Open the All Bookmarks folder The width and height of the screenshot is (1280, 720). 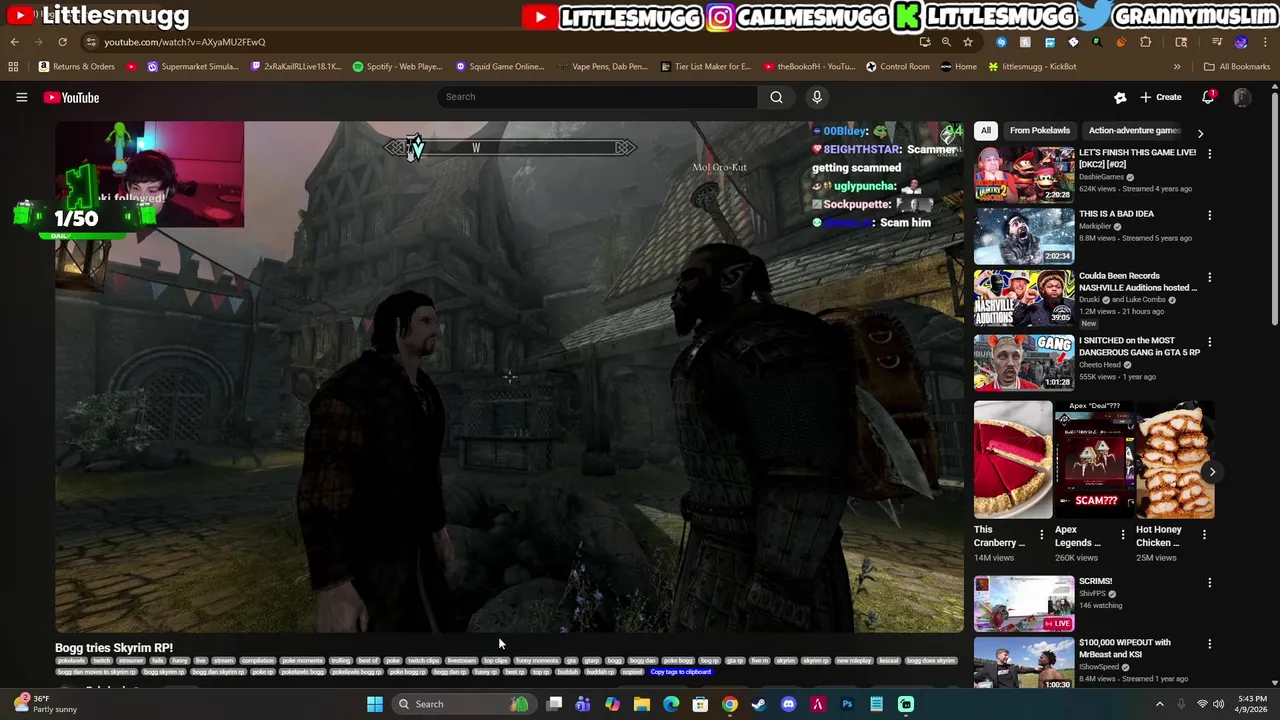click(x=1237, y=67)
